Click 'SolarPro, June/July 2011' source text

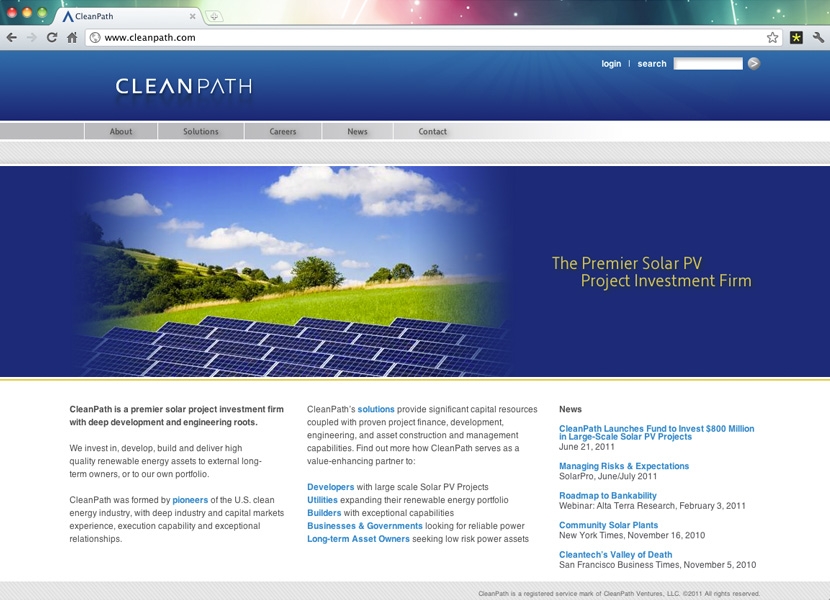608,476
